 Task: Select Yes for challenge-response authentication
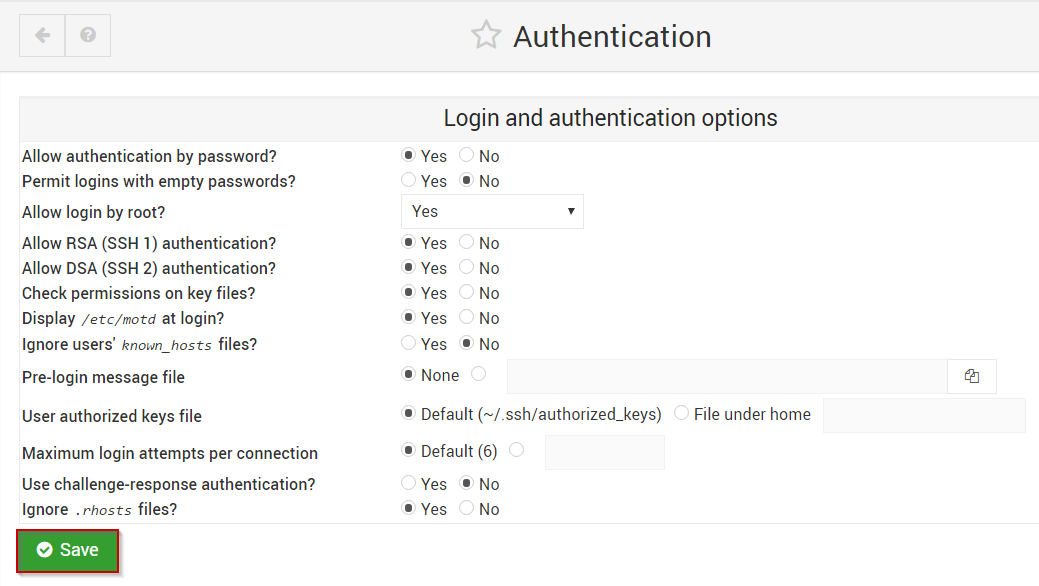coord(409,483)
